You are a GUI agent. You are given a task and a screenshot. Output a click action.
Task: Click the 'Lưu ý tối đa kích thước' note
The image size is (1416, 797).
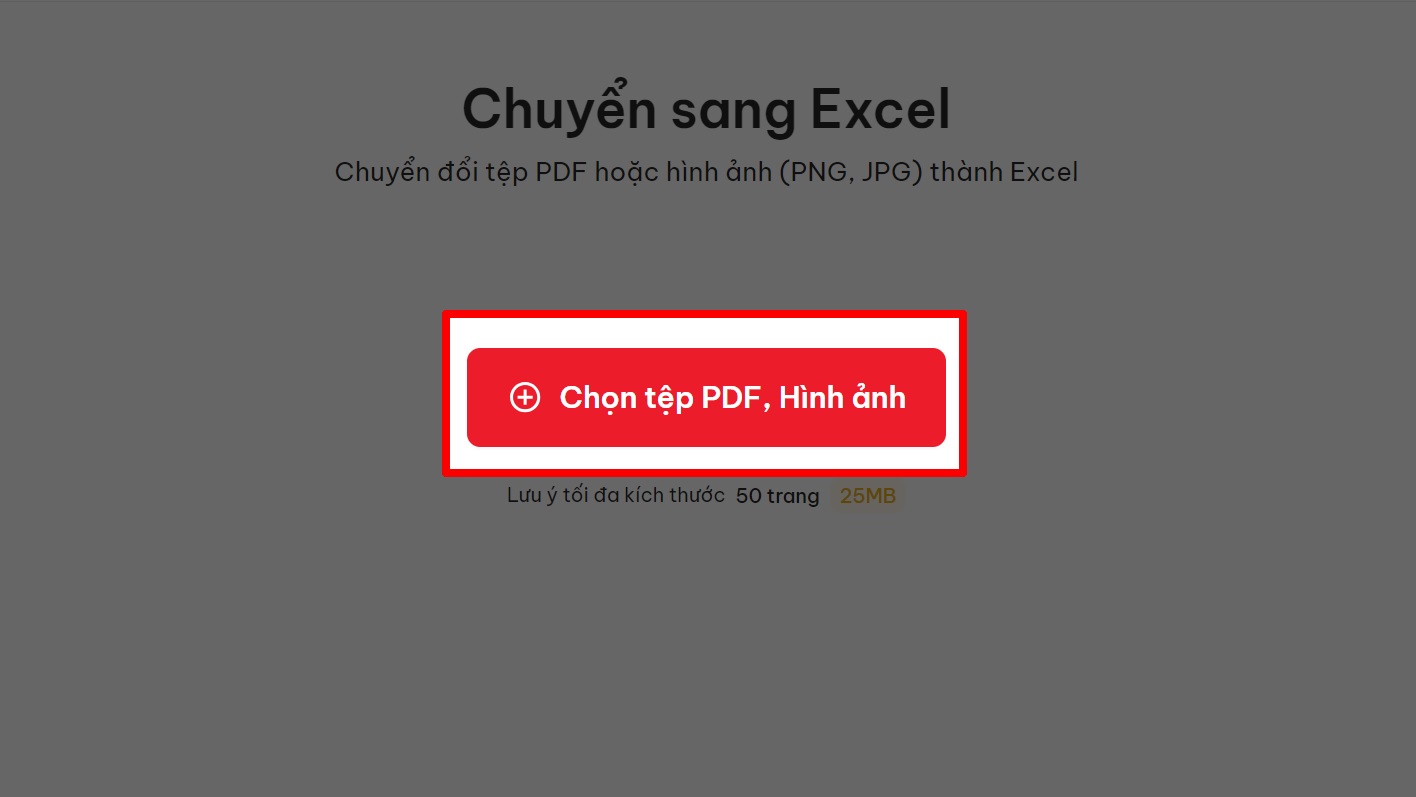coord(616,496)
